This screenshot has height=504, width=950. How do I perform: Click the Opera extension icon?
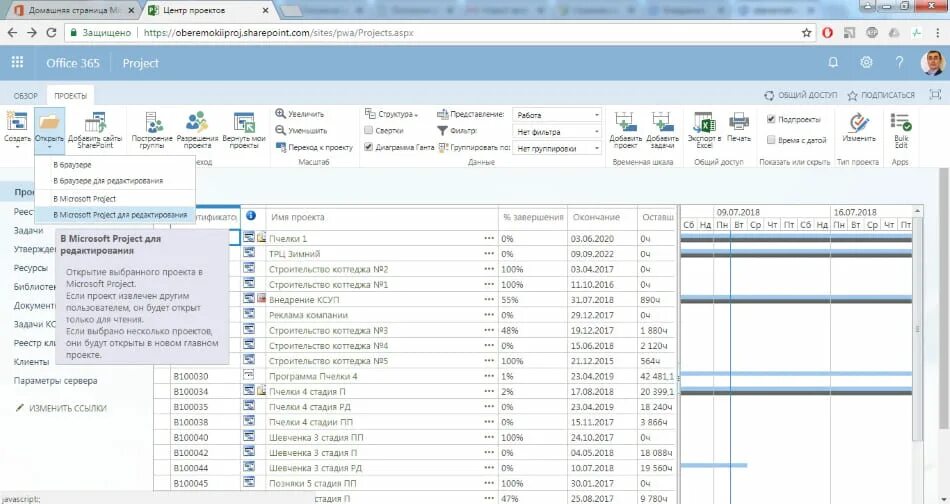click(x=828, y=33)
